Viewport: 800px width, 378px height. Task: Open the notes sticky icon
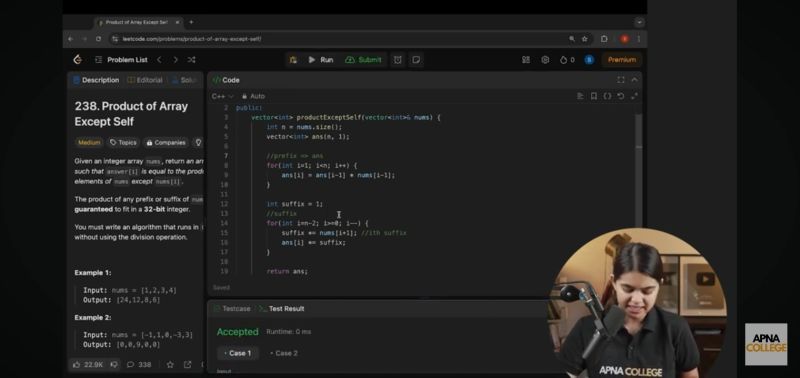[x=416, y=60]
